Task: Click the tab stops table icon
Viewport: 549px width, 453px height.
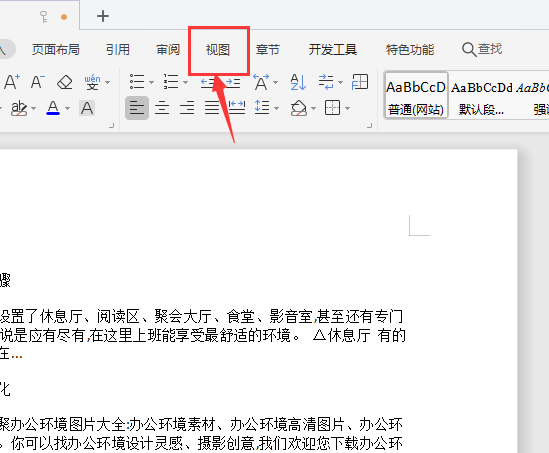Action: 360,82
